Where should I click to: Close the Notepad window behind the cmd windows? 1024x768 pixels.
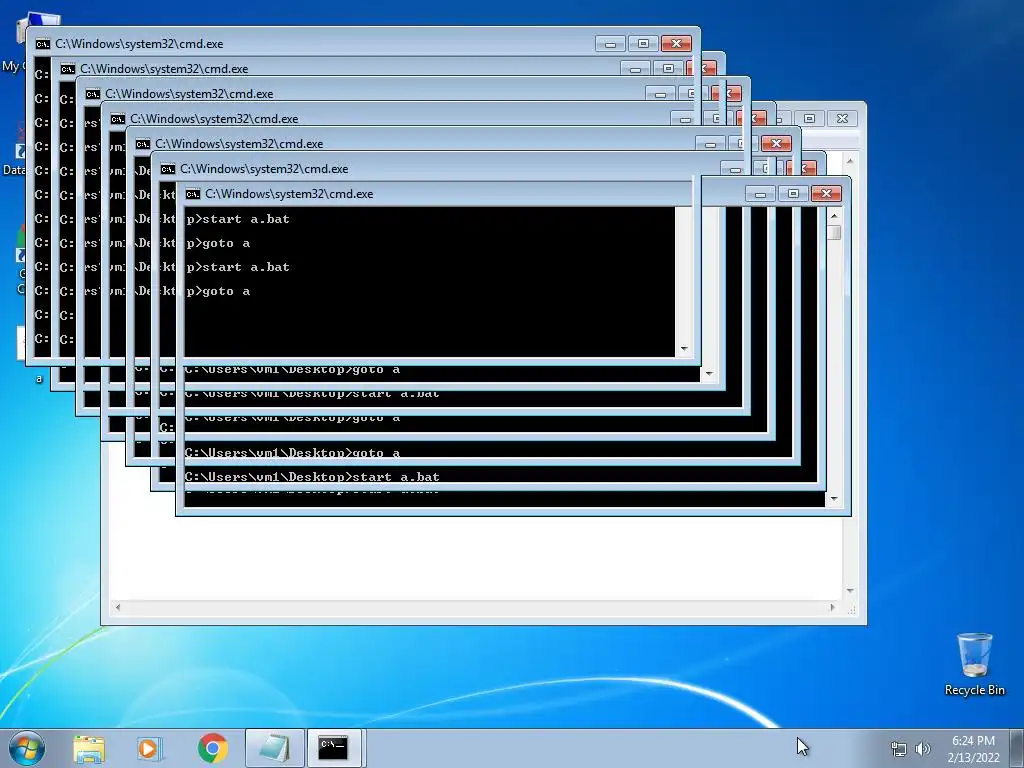(x=842, y=118)
